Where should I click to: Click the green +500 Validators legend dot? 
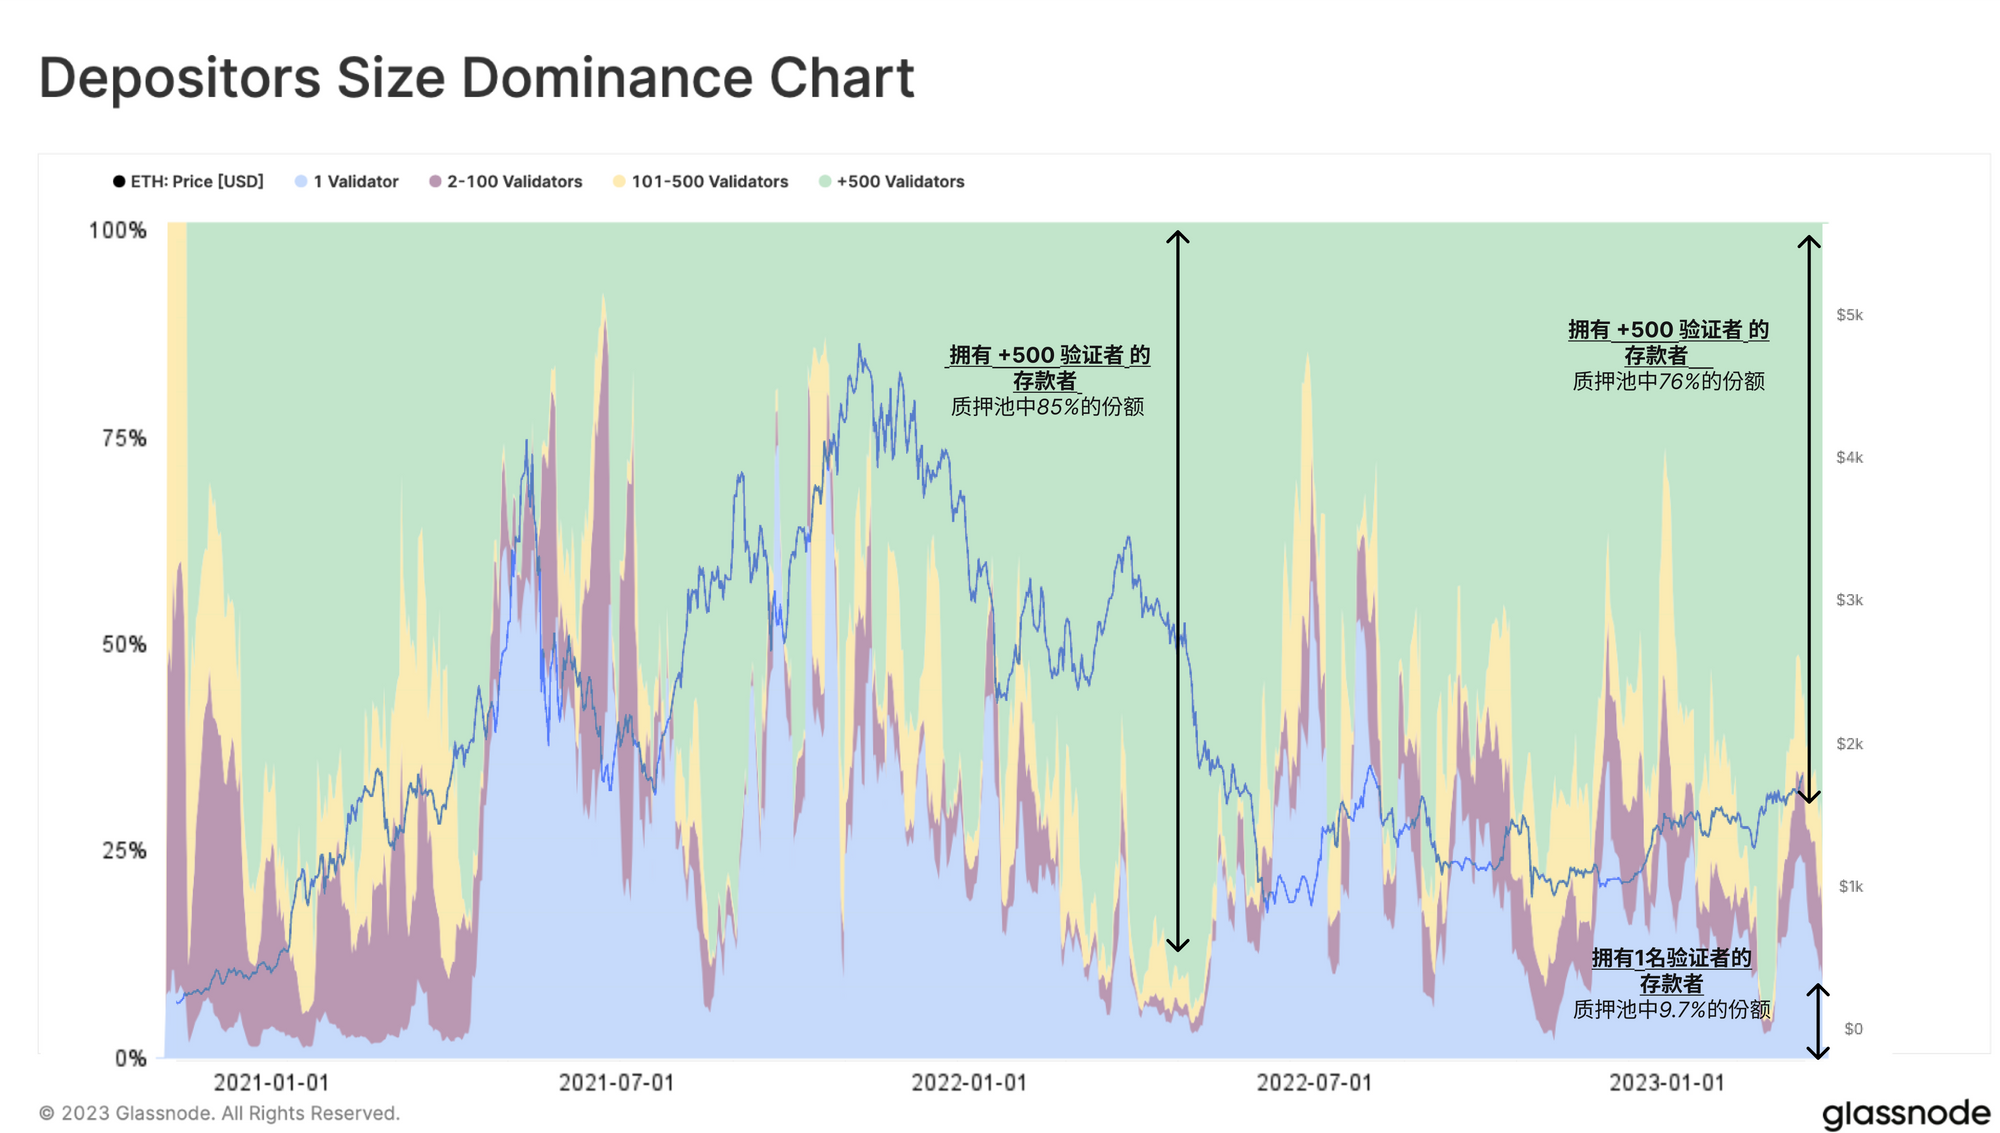(825, 181)
